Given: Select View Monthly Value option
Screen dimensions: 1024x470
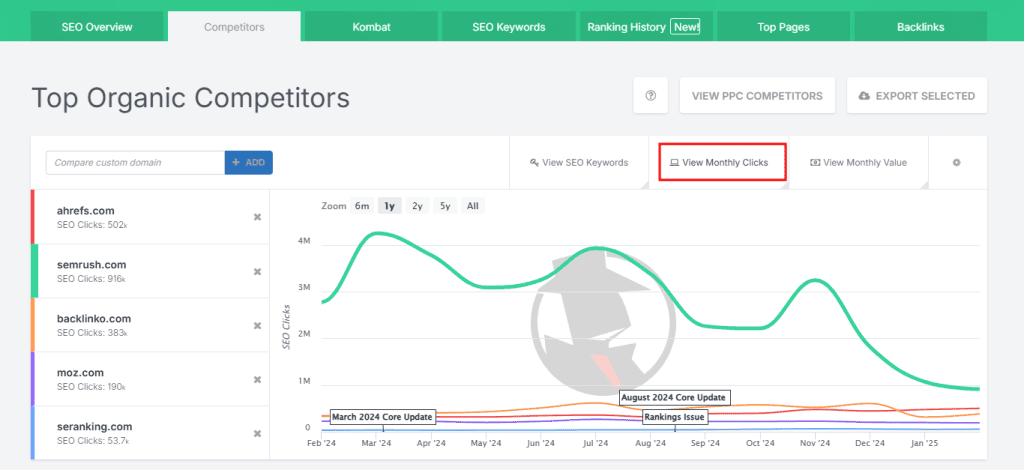Looking at the screenshot, I should pos(858,163).
